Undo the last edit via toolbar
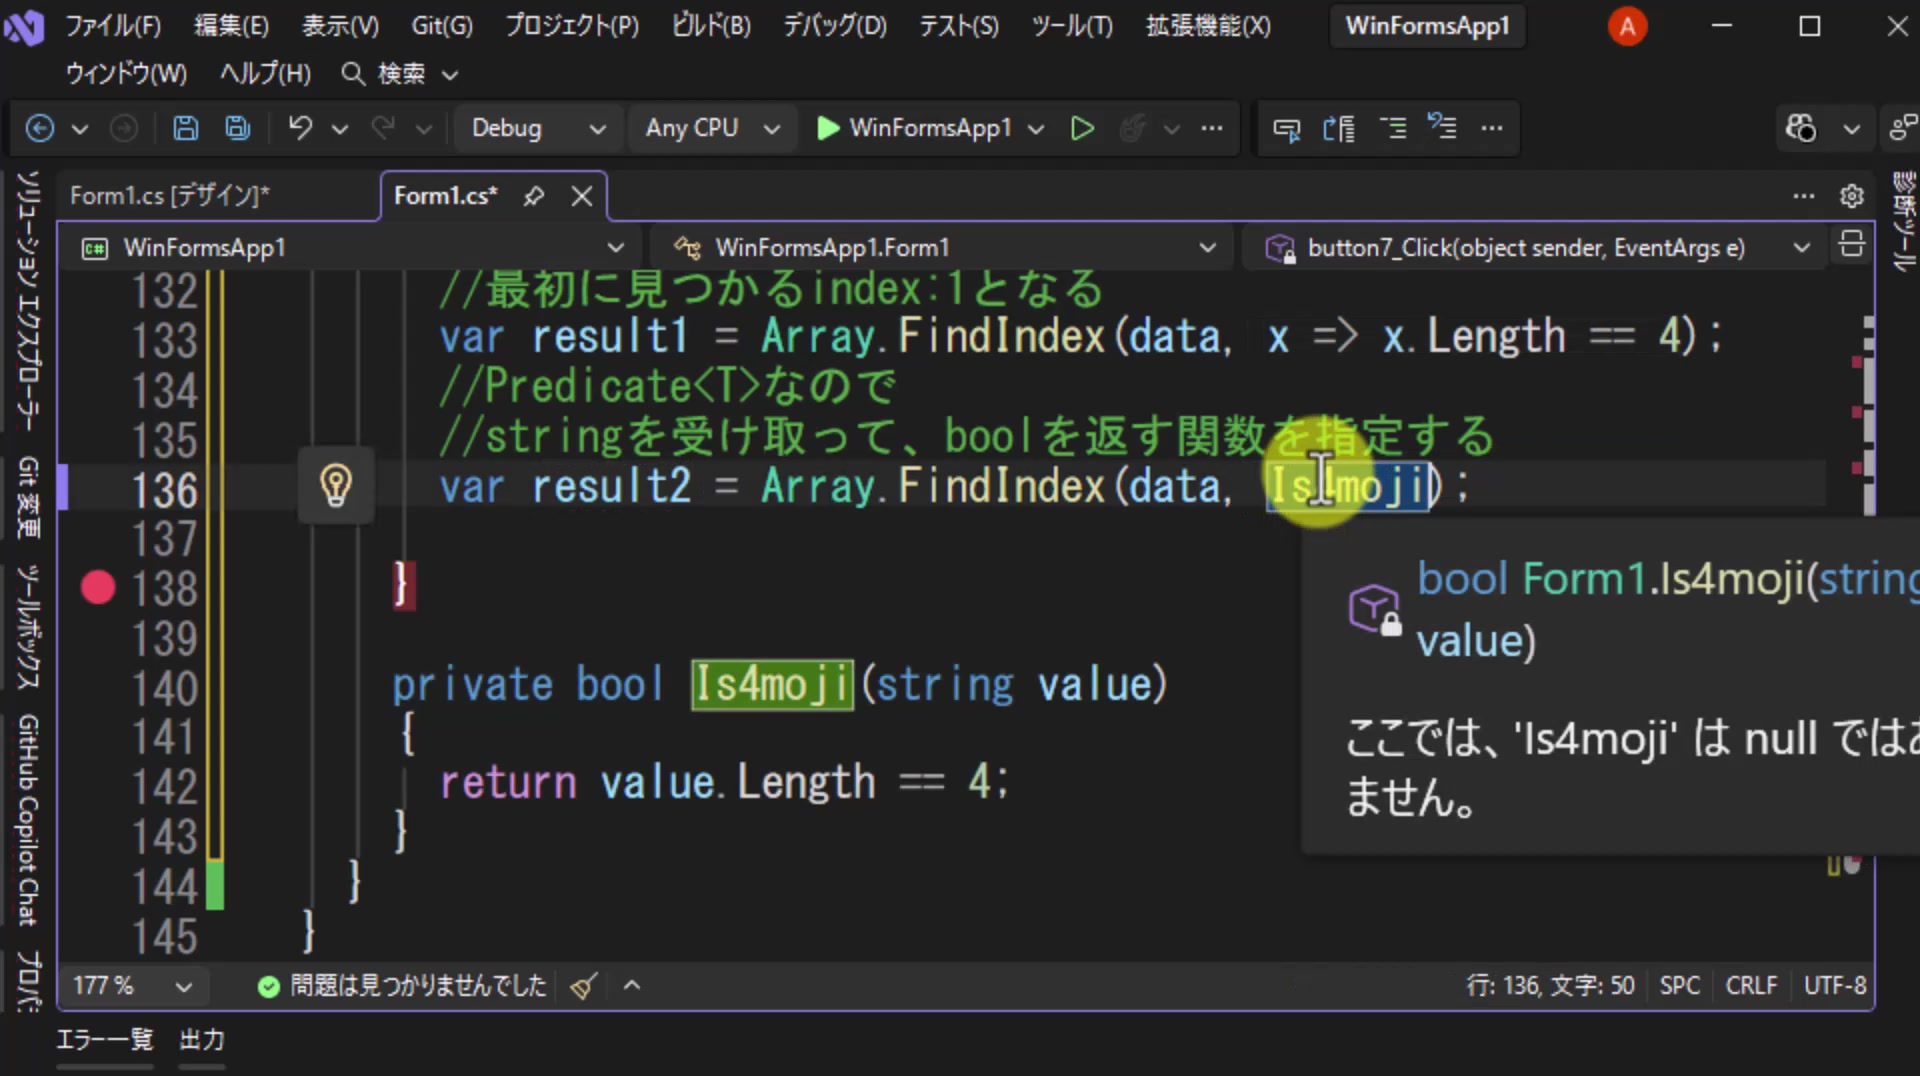 coord(300,128)
